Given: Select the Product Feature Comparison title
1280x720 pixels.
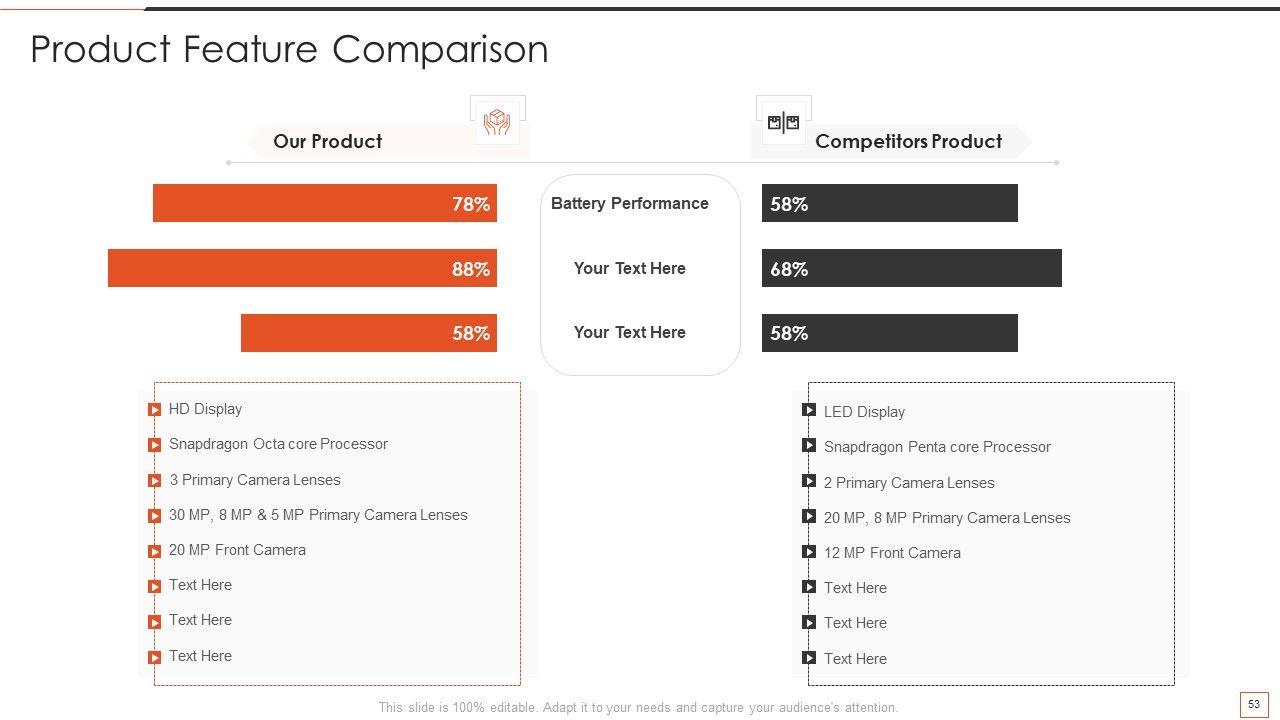Looking at the screenshot, I should click(290, 49).
